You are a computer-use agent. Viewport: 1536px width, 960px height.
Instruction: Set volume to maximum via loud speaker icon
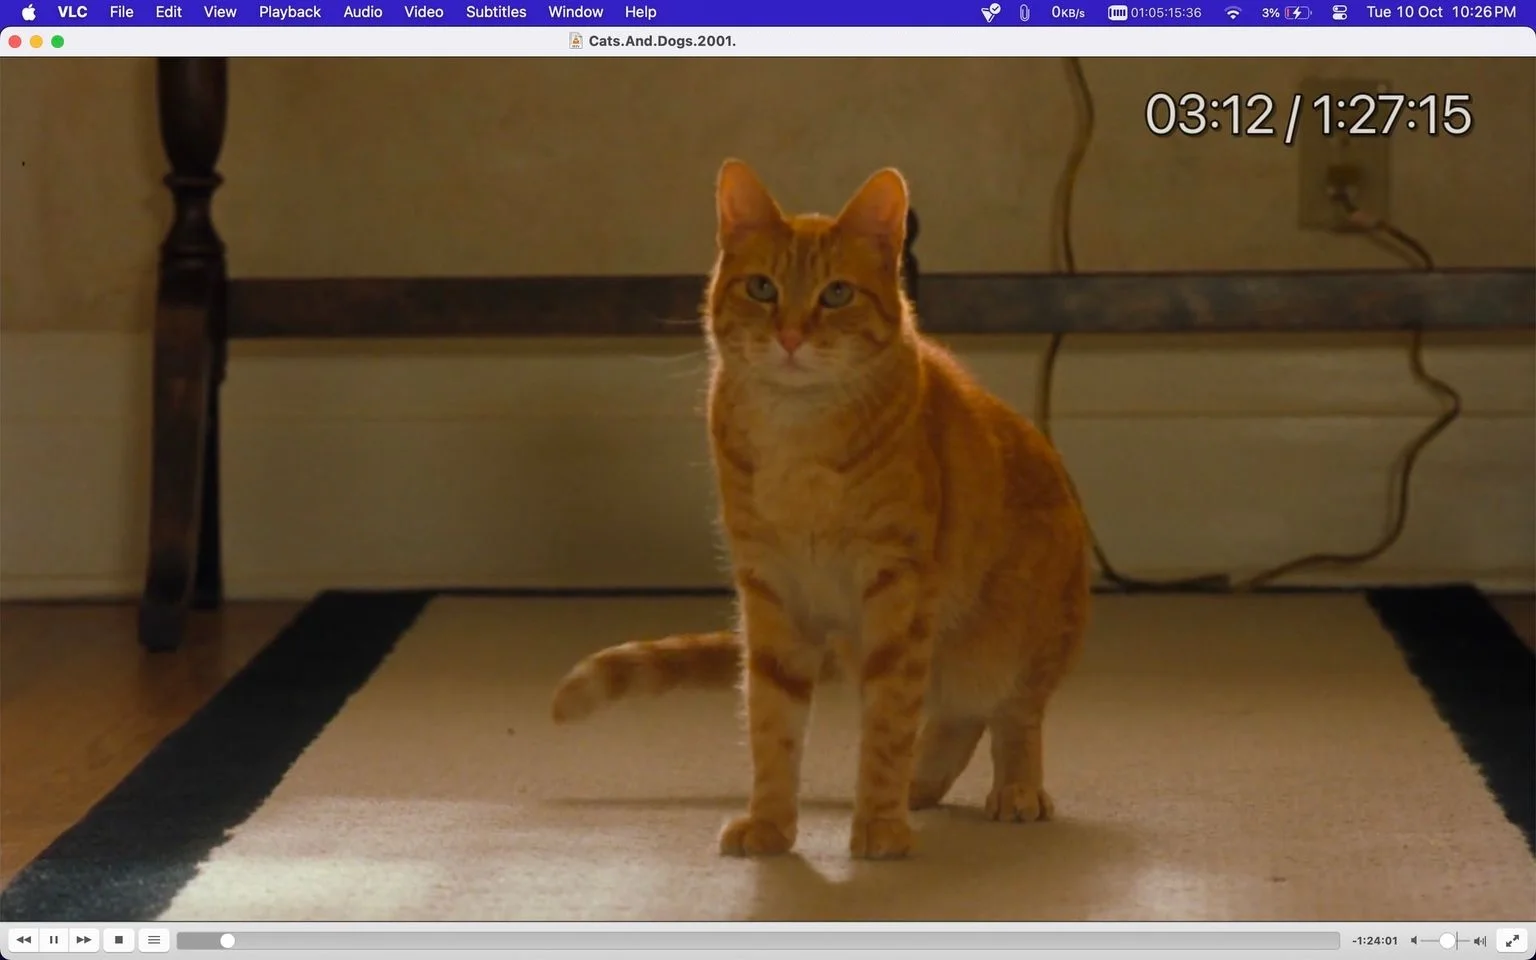pos(1481,941)
